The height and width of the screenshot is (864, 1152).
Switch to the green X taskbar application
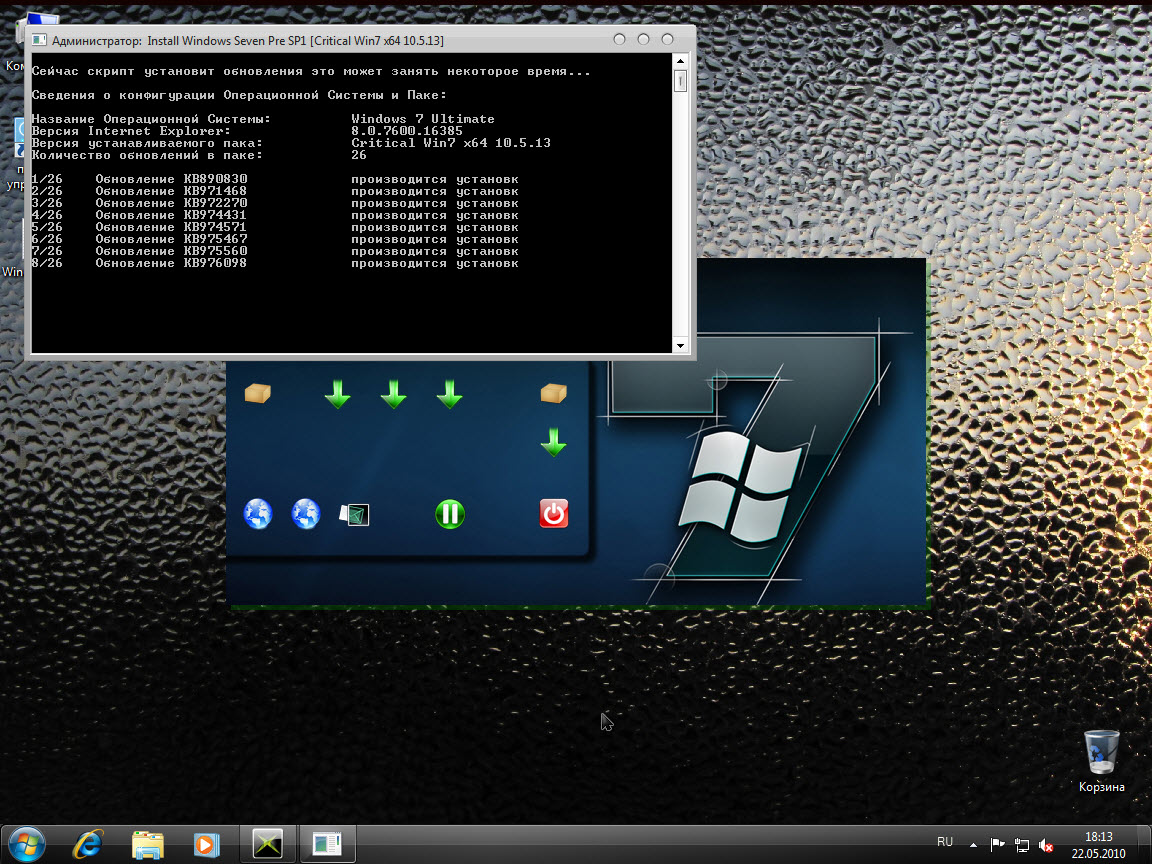(268, 844)
